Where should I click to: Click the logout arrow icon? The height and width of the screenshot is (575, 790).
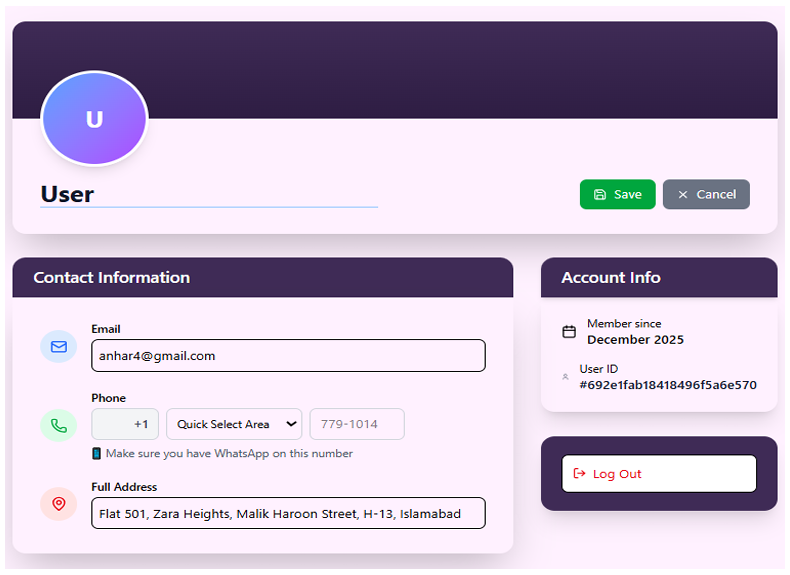(580, 474)
